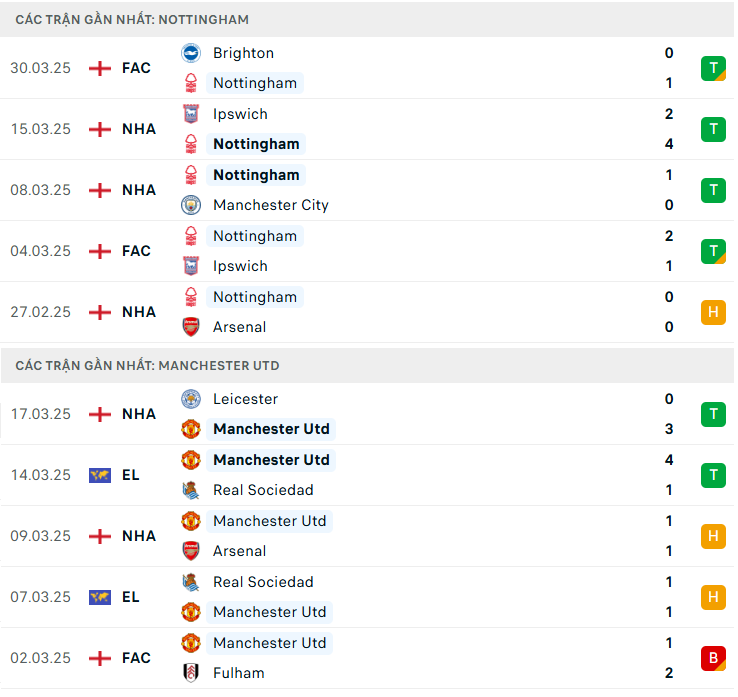This screenshot has height=697, width=738.
Task: Click the Manchester City crest icon
Action: point(190,205)
